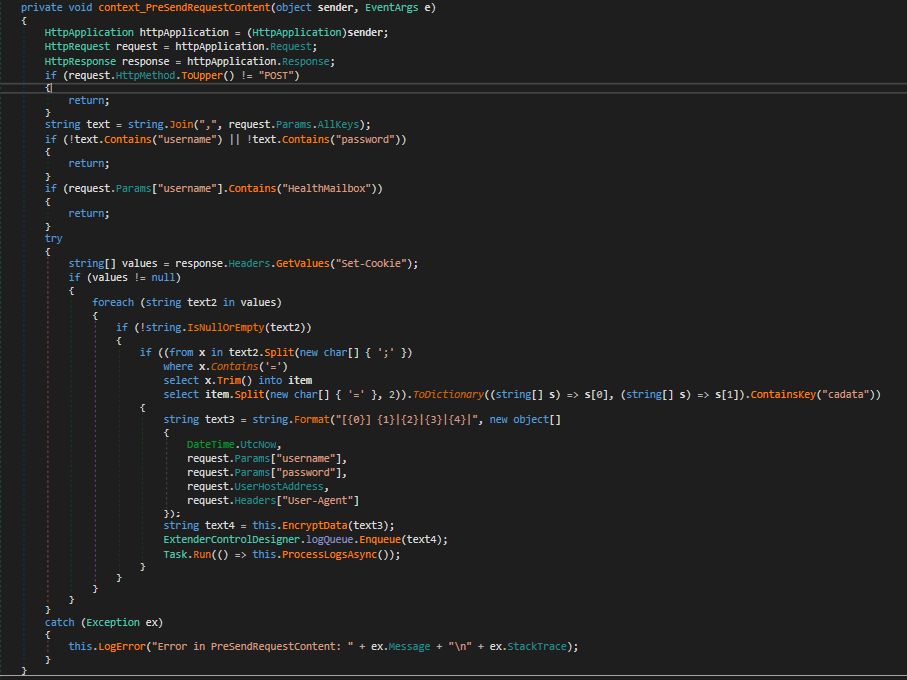The width and height of the screenshot is (907, 680).
Task: Click the 'private' keyword in the method signature
Action: (x=42, y=8)
